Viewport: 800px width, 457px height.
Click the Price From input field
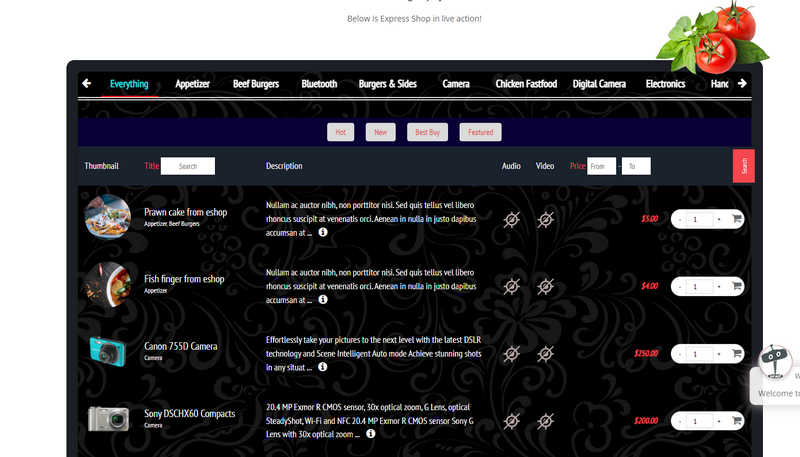(601, 166)
